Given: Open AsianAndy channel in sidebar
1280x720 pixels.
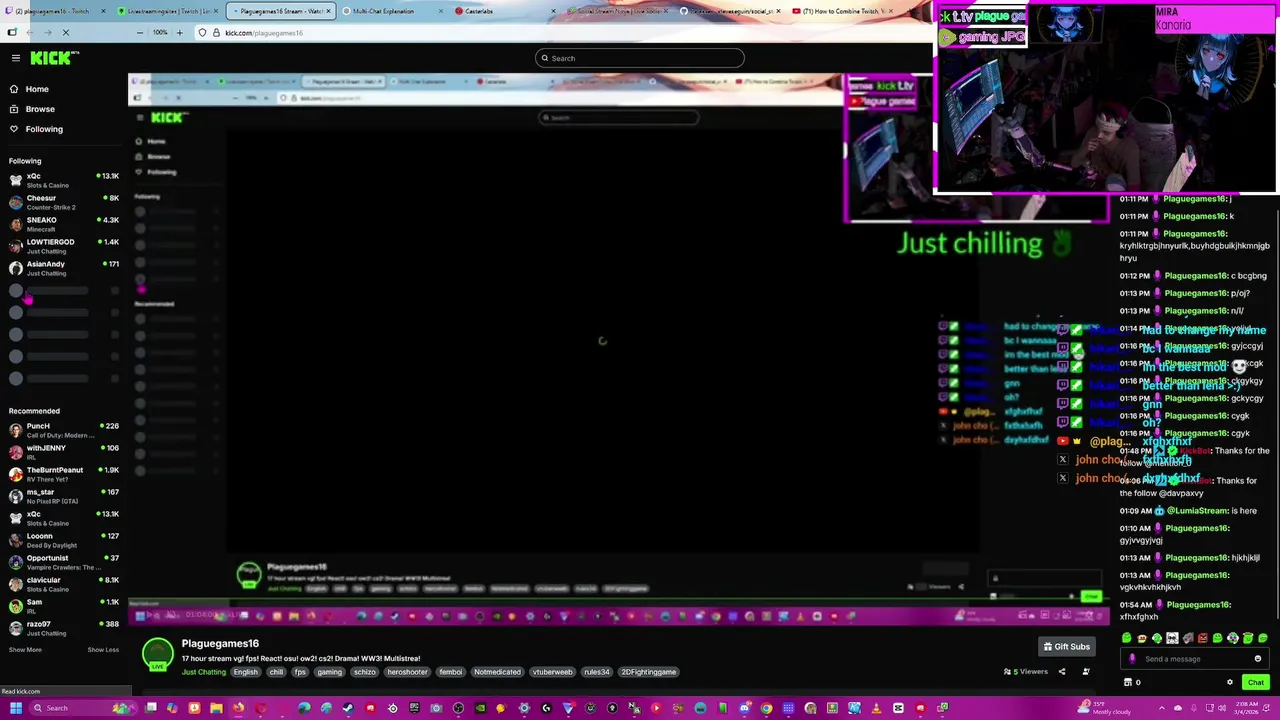Looking at the screenshot, I should 64,268.
